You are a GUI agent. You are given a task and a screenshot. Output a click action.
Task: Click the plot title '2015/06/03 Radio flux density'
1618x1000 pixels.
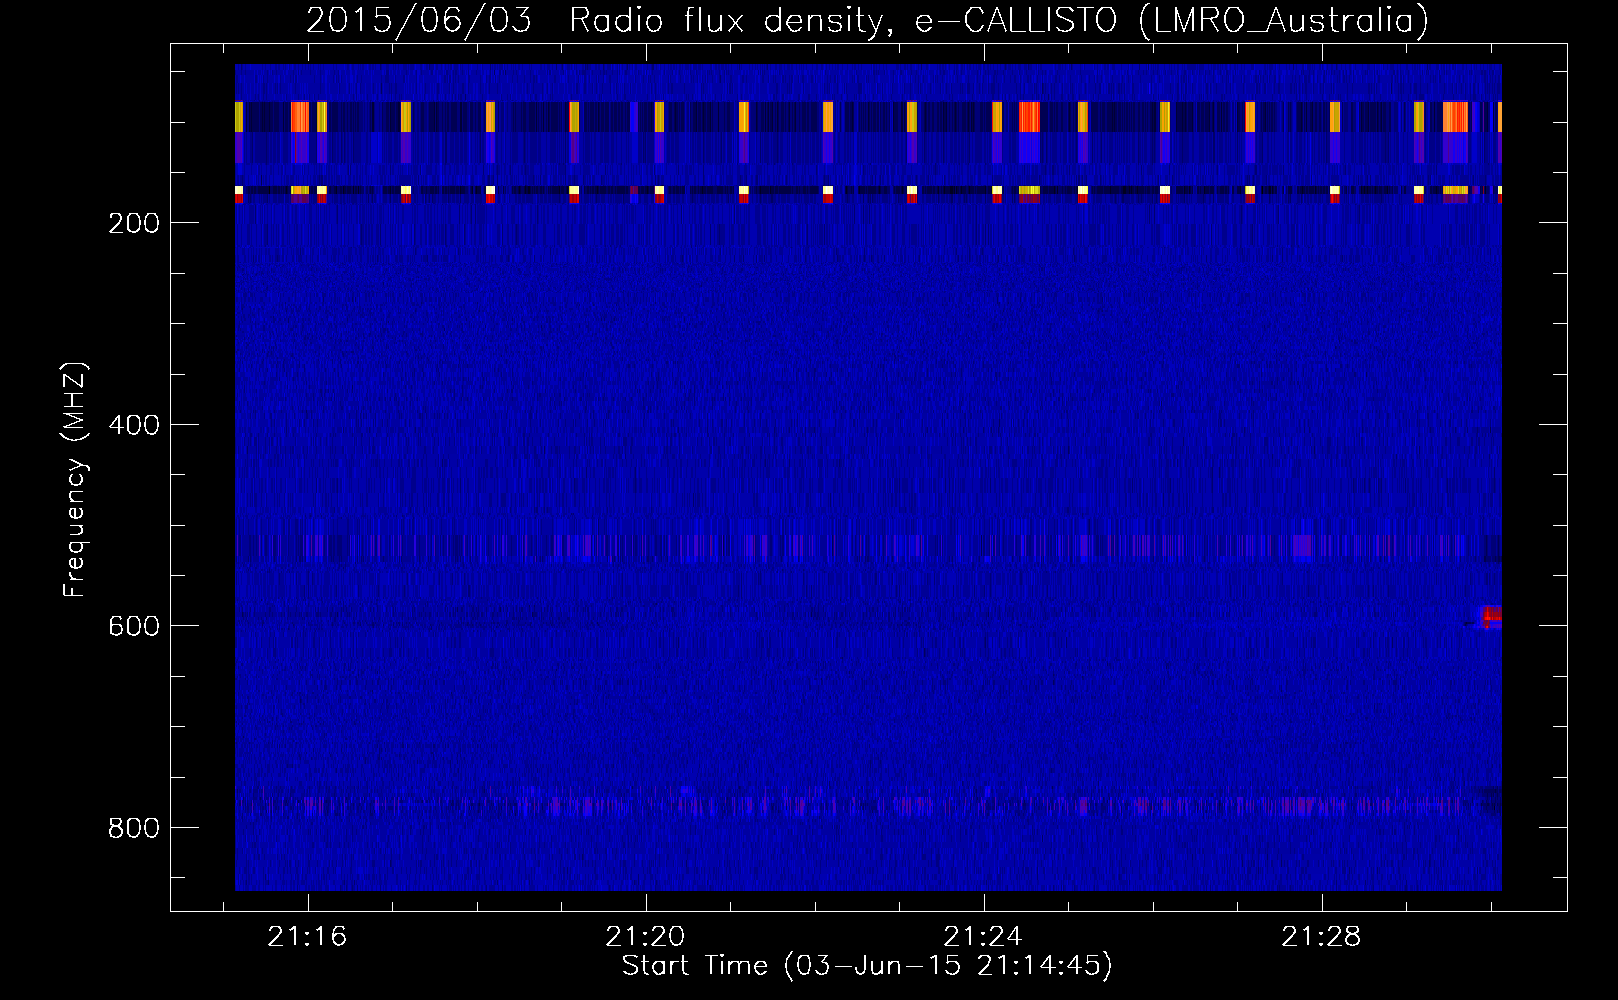pyautogui.click(x=595, y=20)
